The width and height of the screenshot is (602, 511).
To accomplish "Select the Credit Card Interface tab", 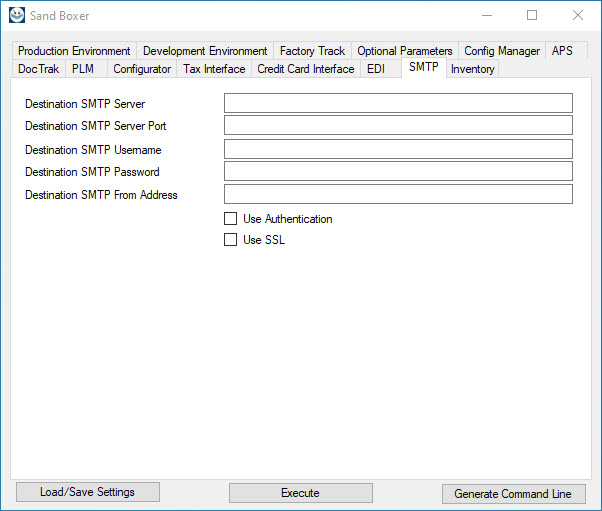I will pyautogui.click(x=305, y=69).
